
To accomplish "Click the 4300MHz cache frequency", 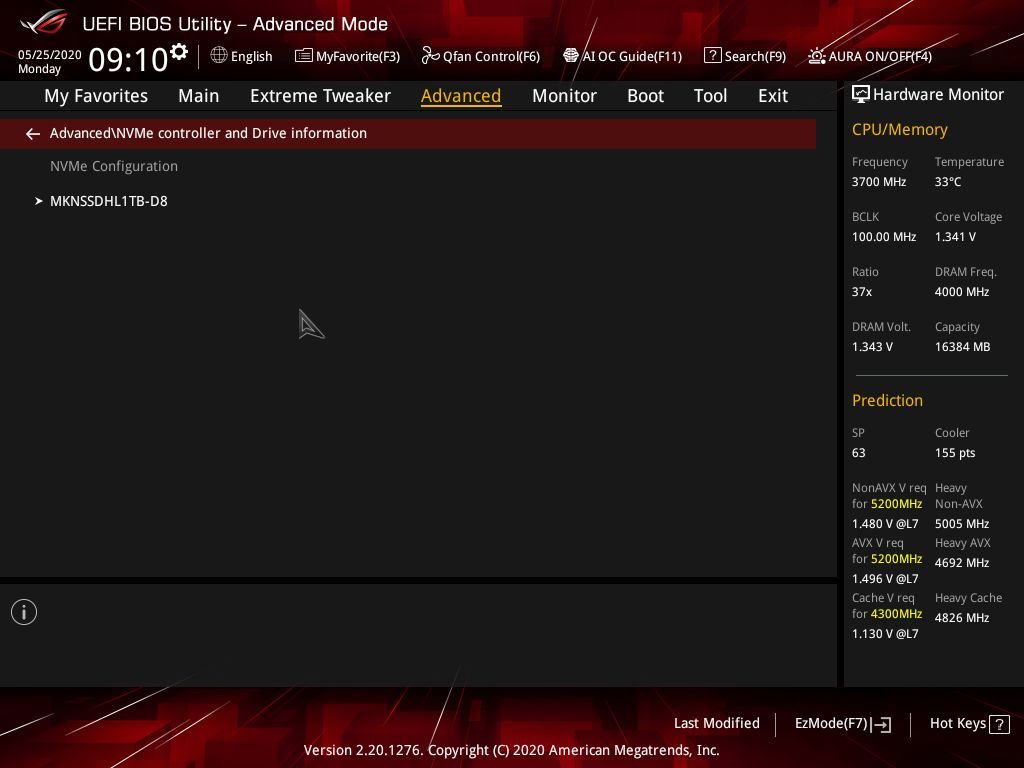I will 896,614.
